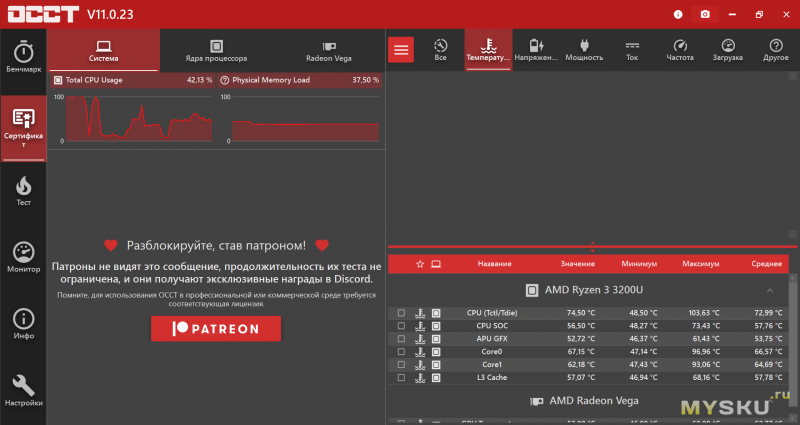
Task: Click thermometer icon in Core0 row
Action: [x=420, y=352]
